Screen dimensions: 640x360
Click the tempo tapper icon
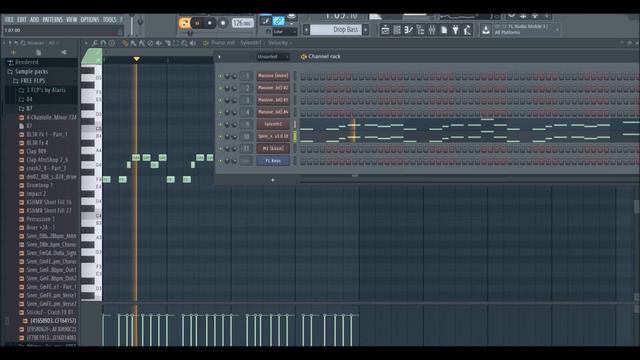(467, 30)
